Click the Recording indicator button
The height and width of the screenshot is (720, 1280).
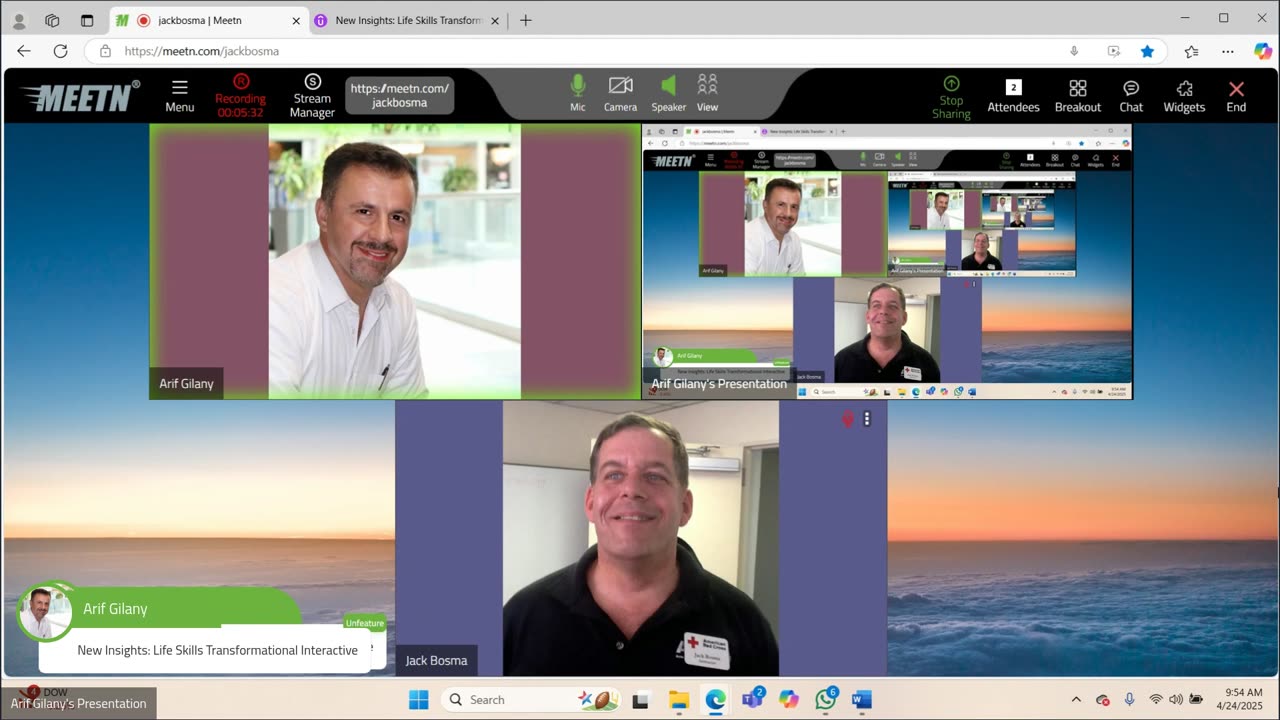pyautogui.click(x=241, y=96)
